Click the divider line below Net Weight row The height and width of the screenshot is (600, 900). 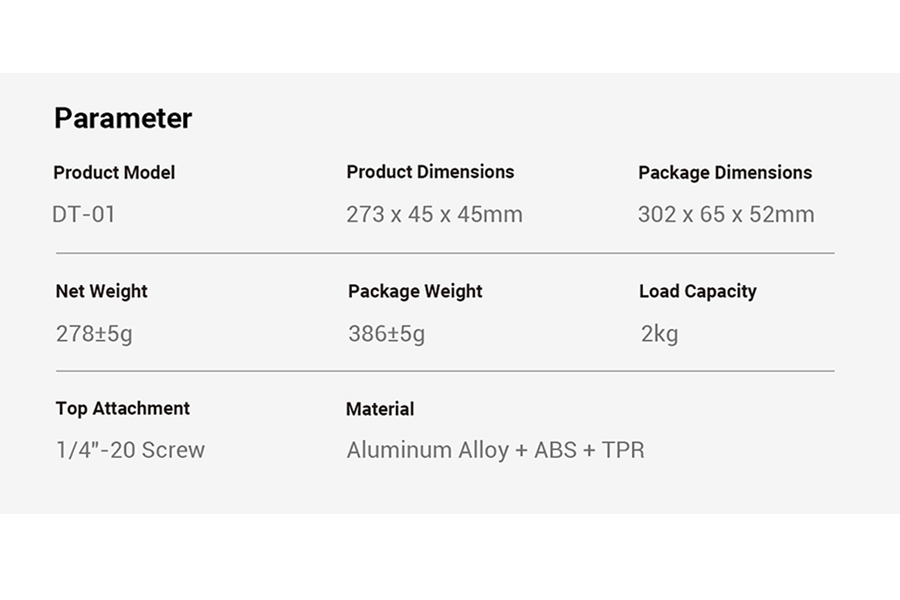[445, 371]
